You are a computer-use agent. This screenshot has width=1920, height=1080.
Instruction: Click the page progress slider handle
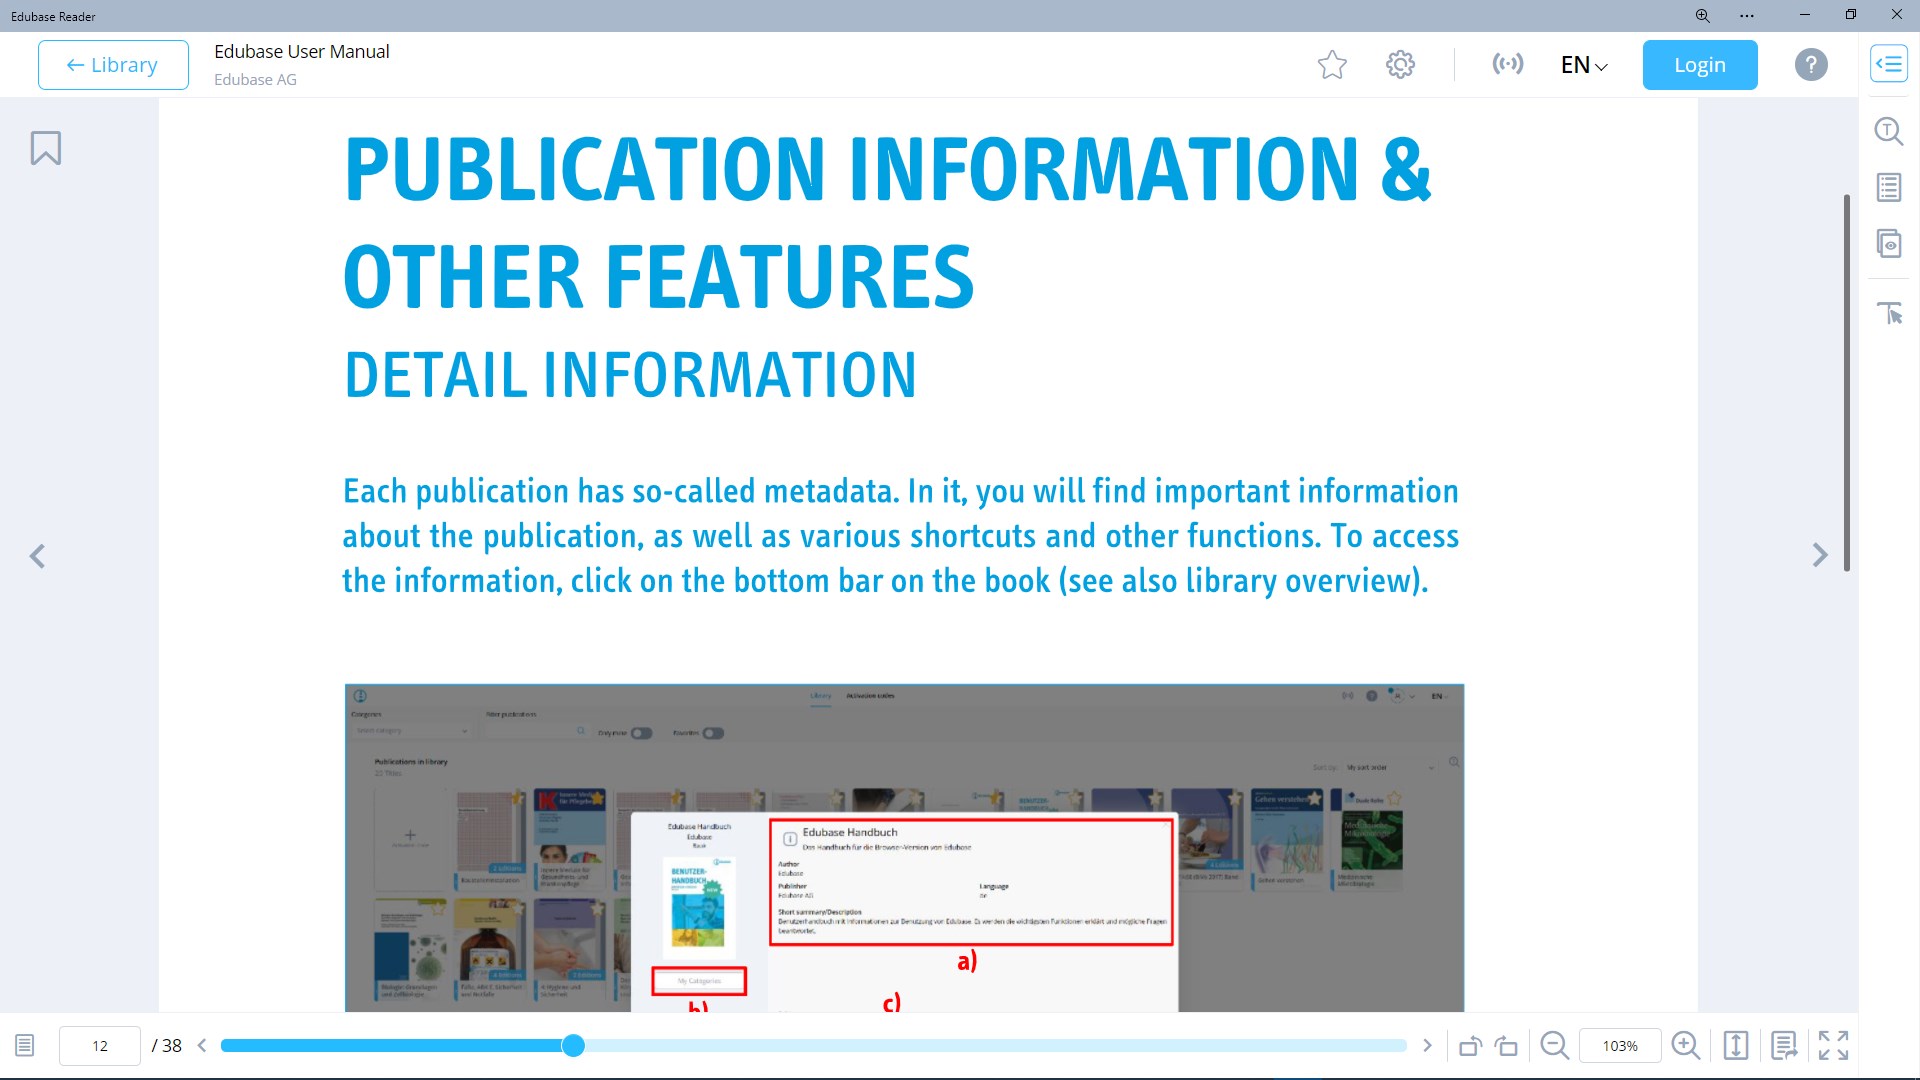(573, 1046)
